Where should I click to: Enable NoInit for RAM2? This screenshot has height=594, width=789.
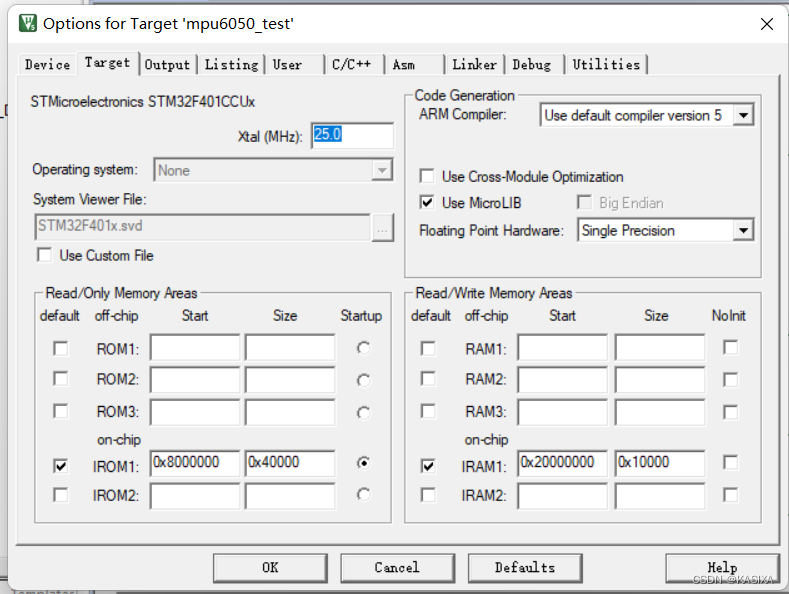click(x=730, y=380)
